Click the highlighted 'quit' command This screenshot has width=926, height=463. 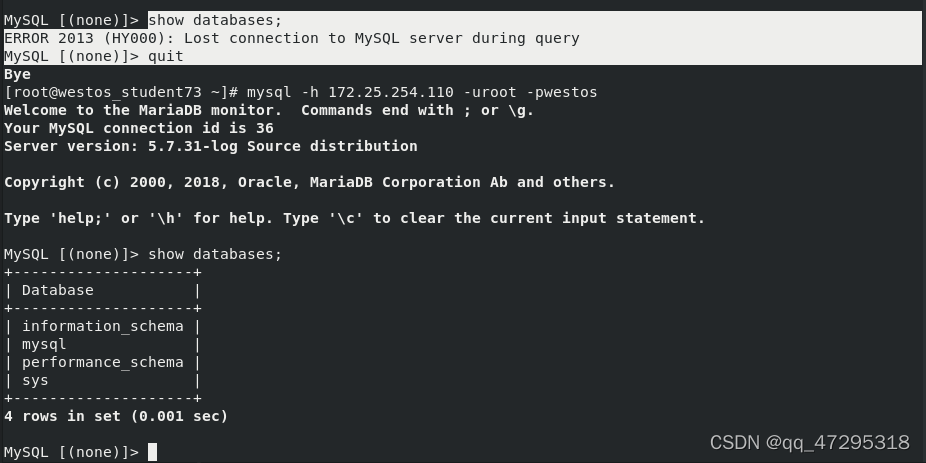[166, 56]
